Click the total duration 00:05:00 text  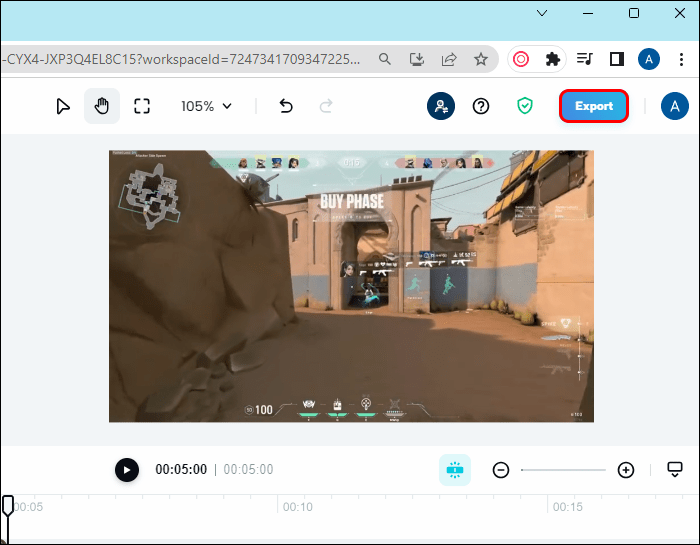(248, 470)
